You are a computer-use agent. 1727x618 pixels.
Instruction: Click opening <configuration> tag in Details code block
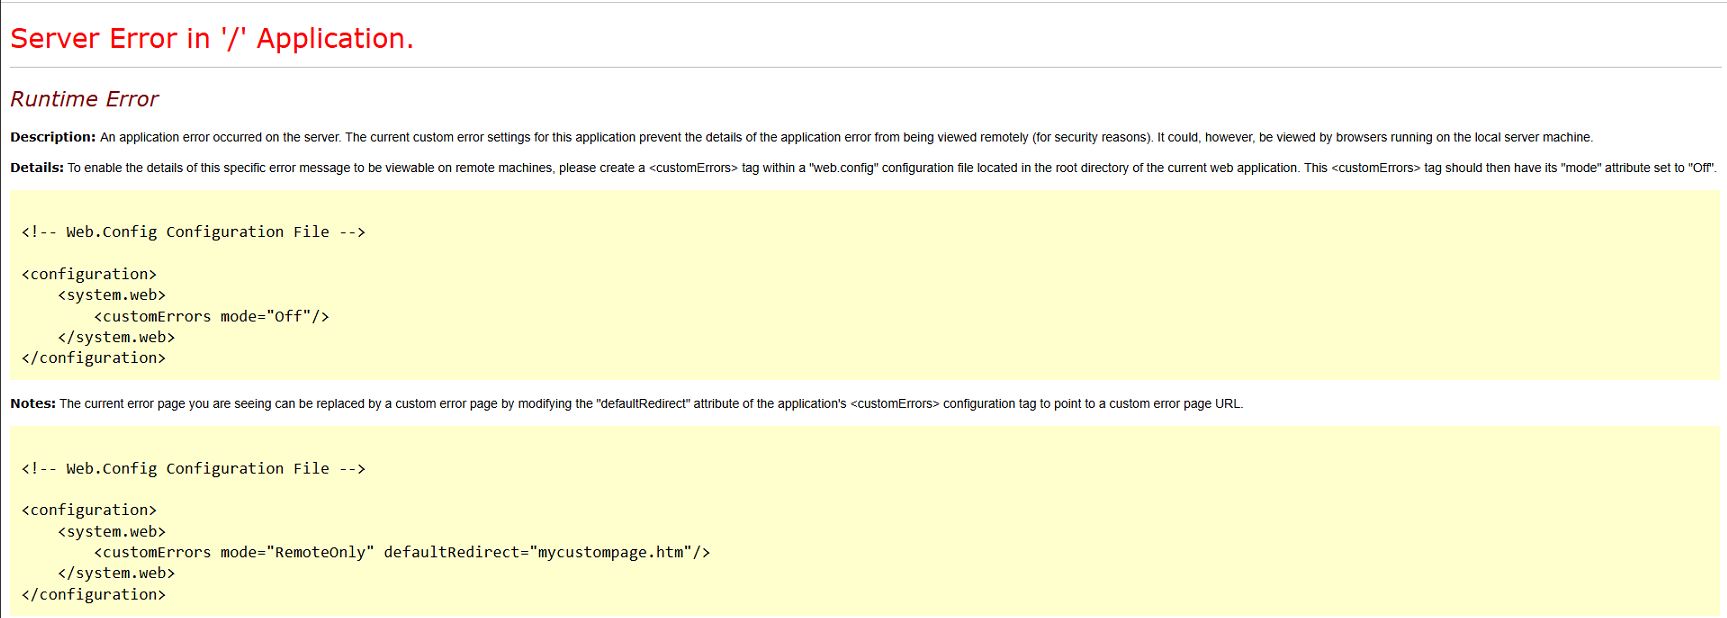[89, 274]
